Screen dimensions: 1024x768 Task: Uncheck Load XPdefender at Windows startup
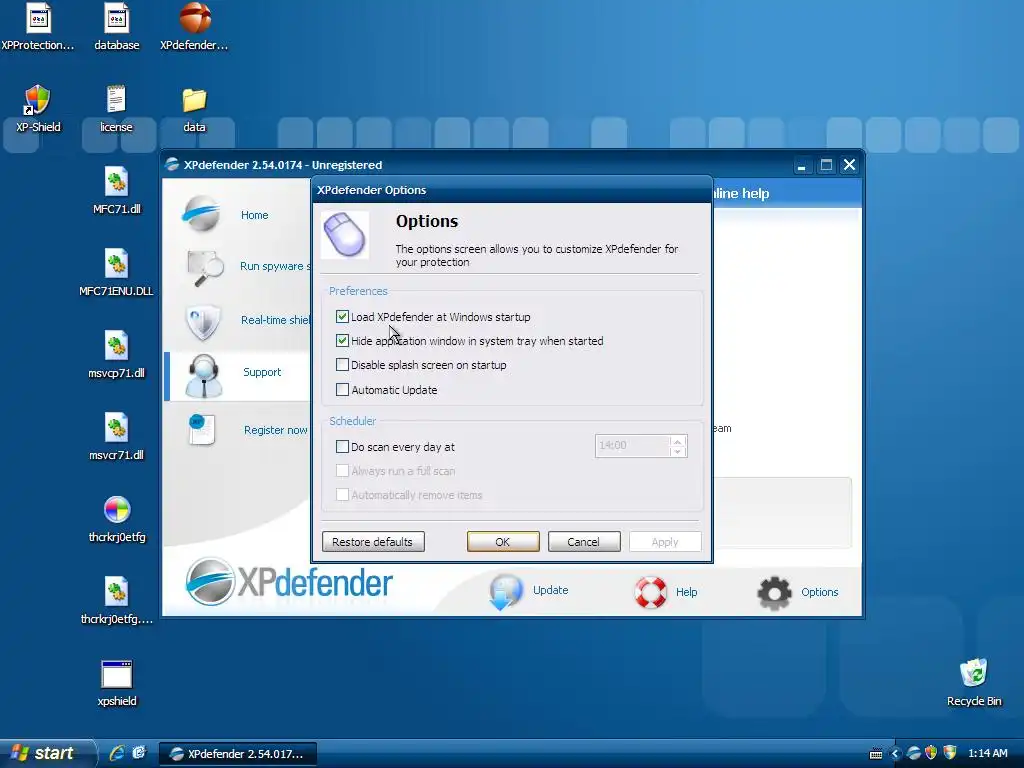point(342,317)
